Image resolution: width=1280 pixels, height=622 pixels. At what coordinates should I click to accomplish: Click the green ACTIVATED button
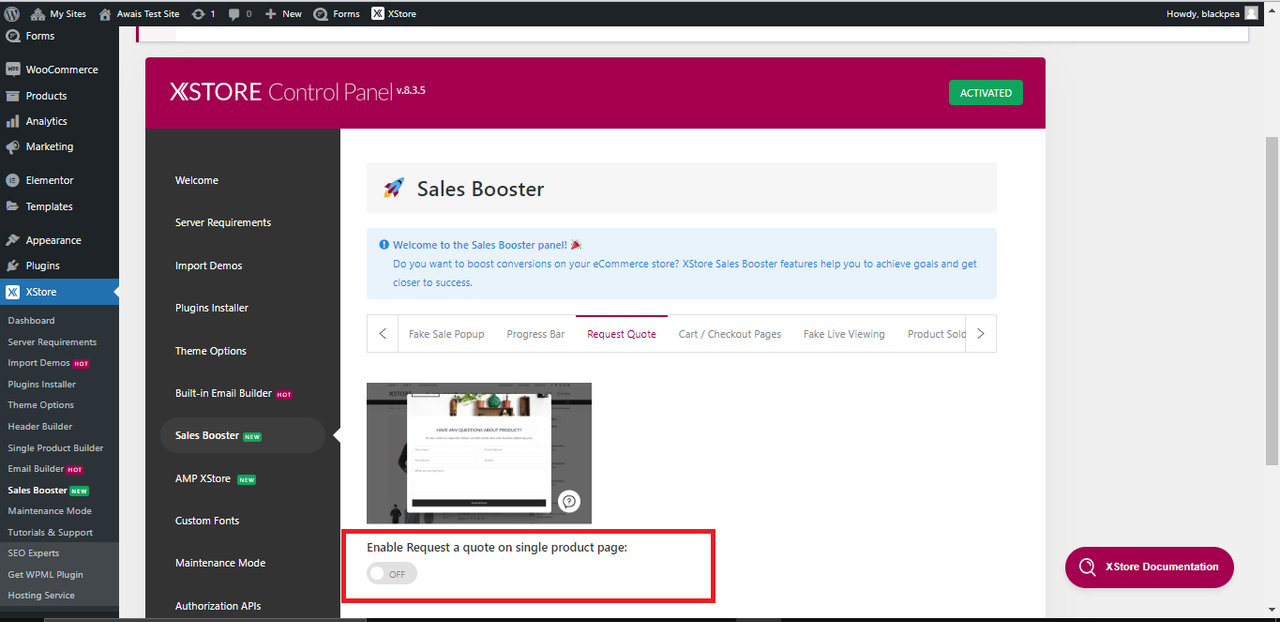(x=985, y=93)
